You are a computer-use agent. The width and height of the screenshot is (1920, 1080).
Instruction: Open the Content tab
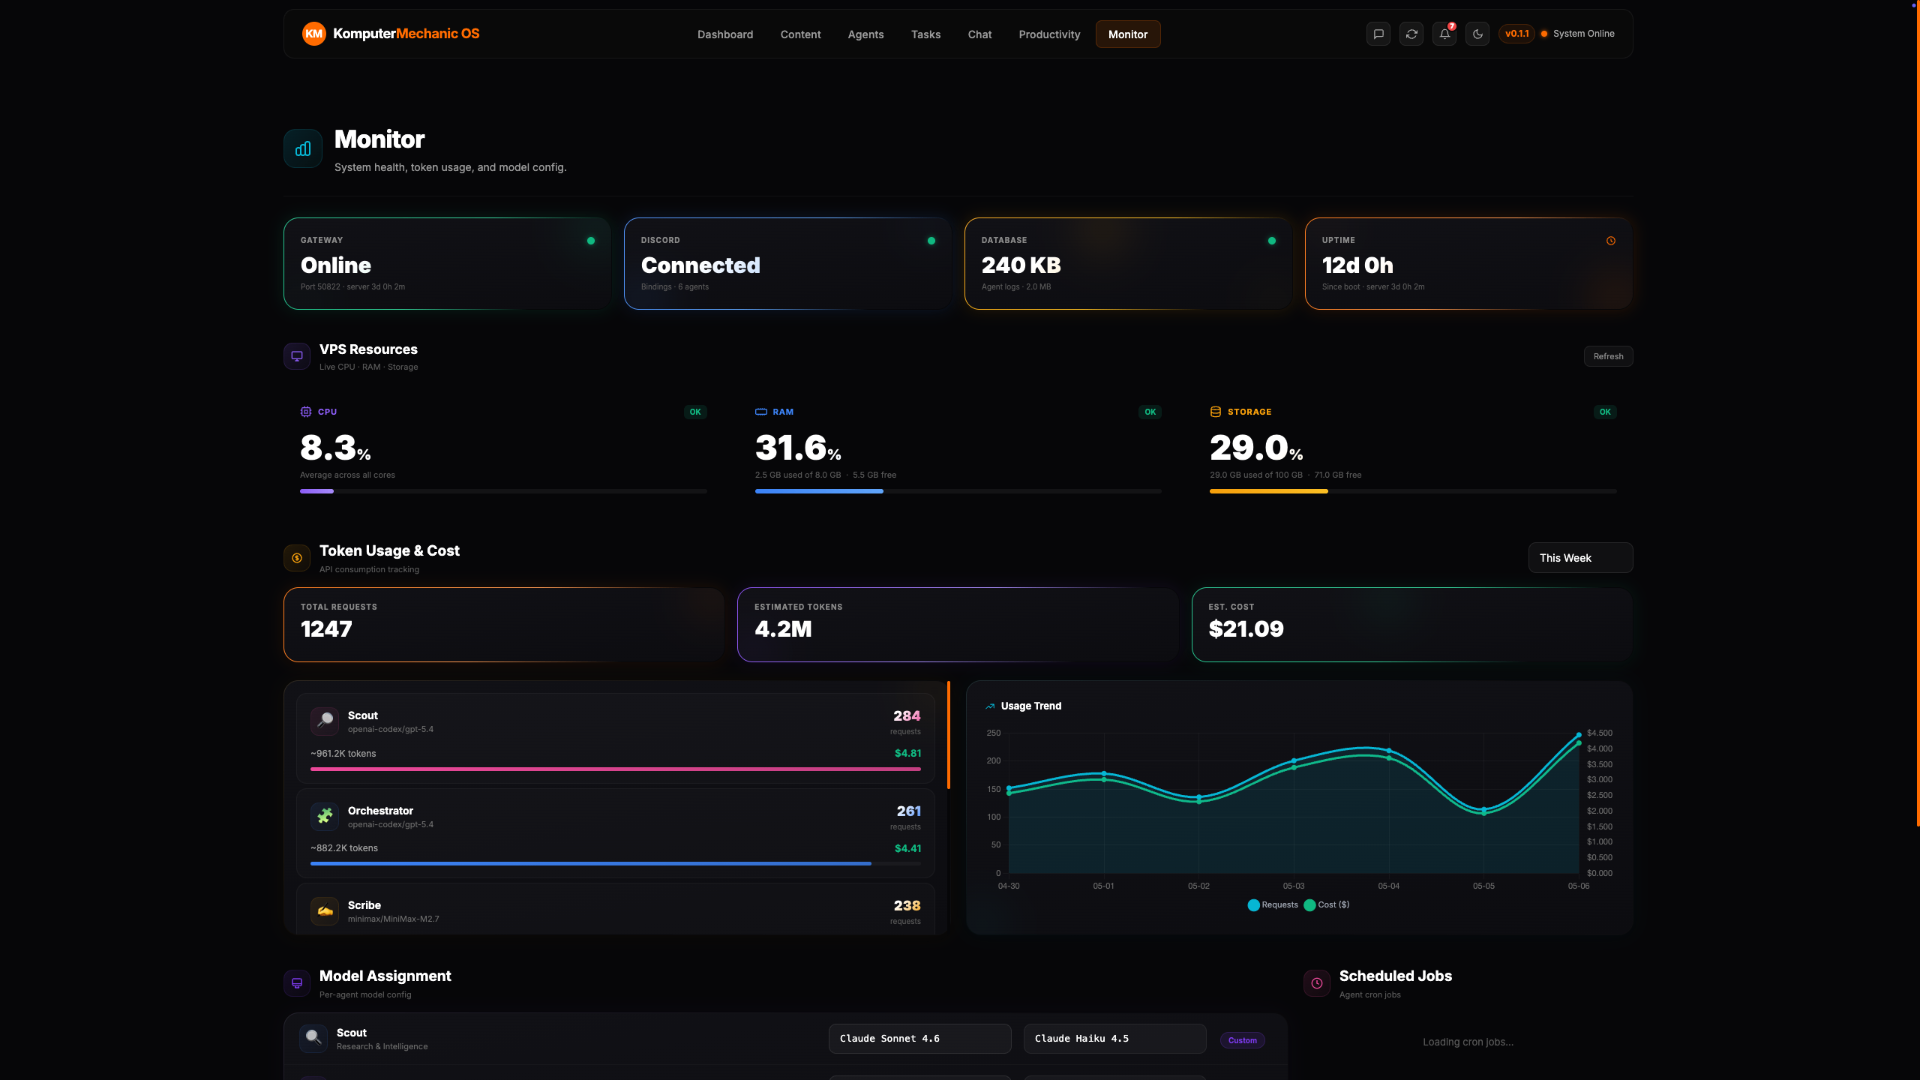point(800,34)
